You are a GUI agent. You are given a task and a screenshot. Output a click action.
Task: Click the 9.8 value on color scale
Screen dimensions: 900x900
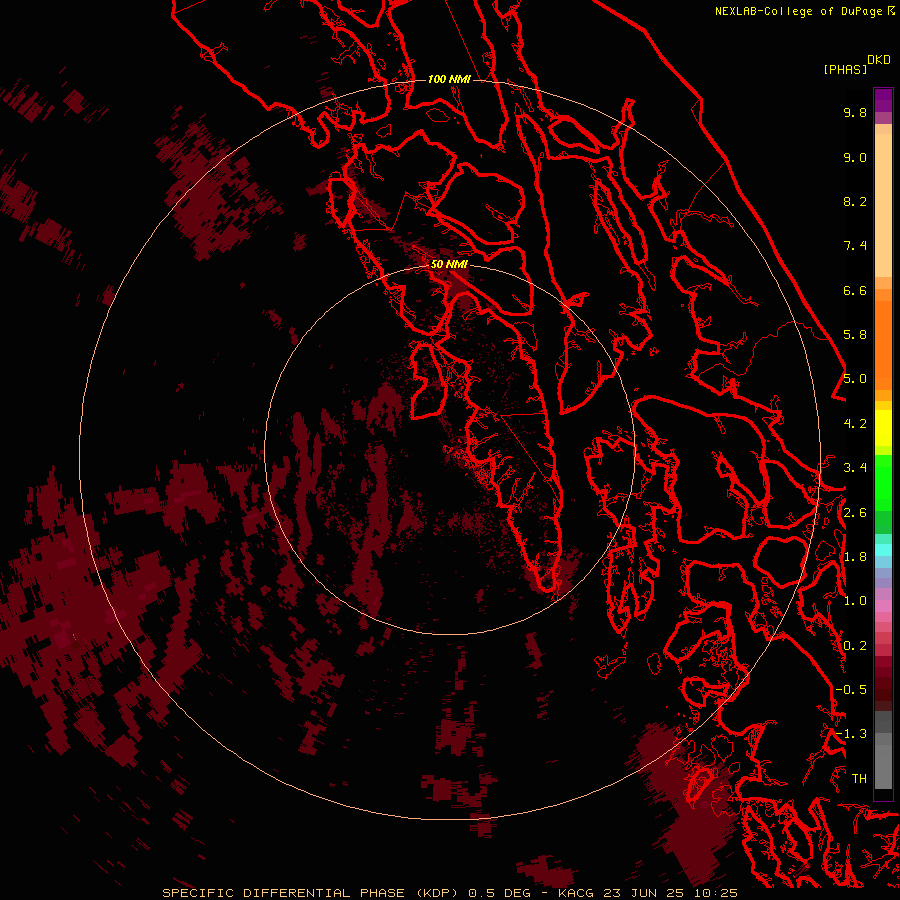(855, 113)
